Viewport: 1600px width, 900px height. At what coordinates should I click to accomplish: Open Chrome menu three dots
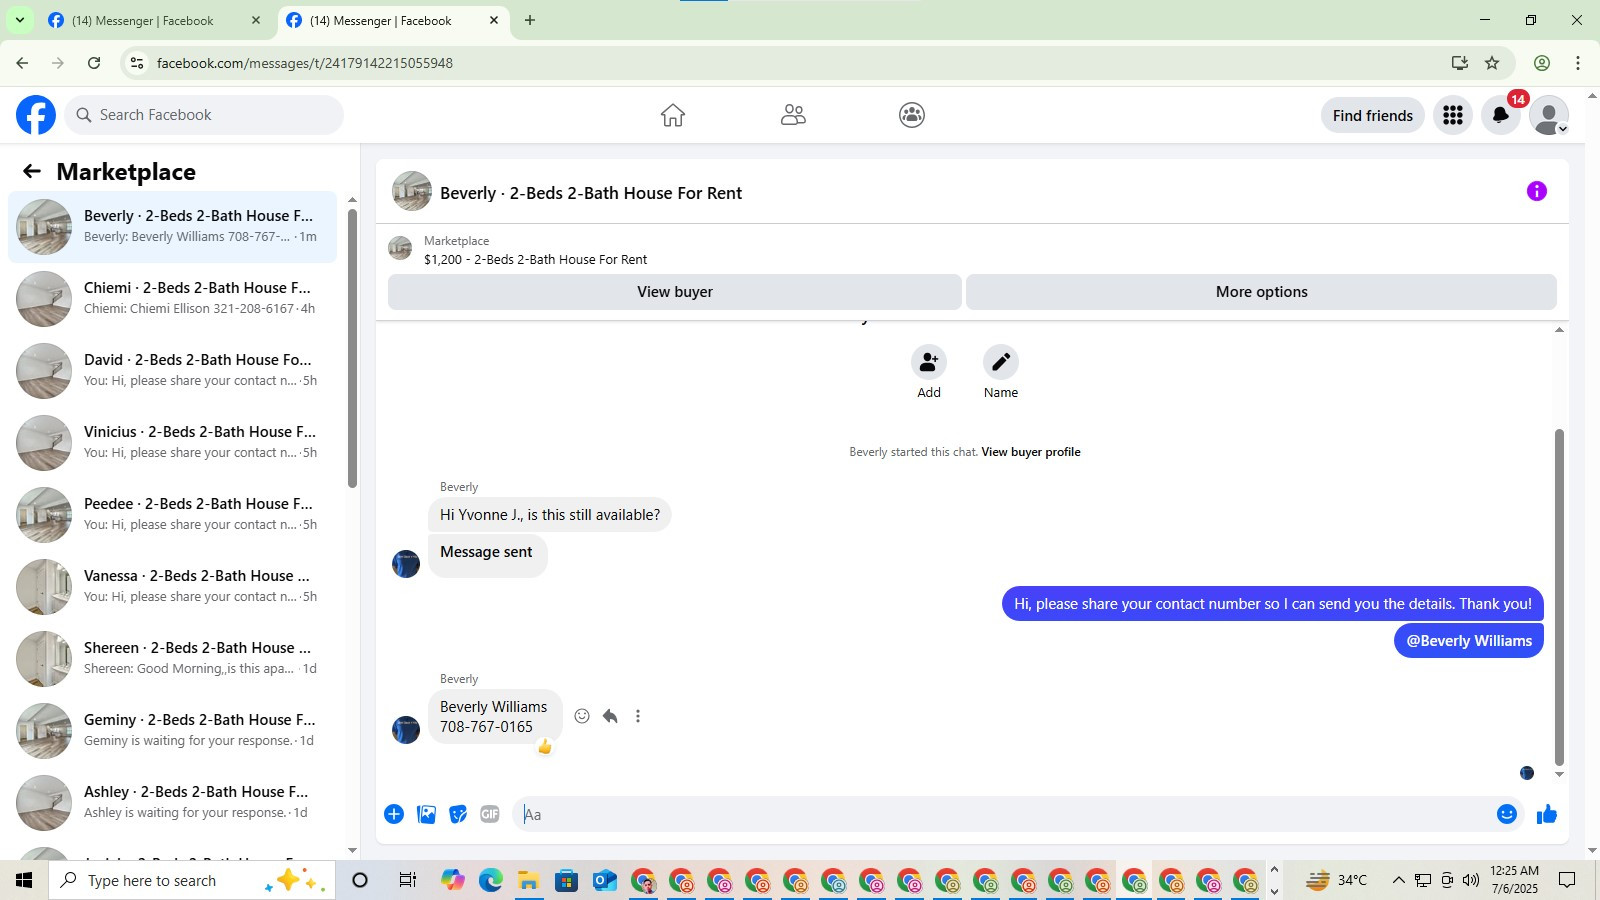point(1578,63)
